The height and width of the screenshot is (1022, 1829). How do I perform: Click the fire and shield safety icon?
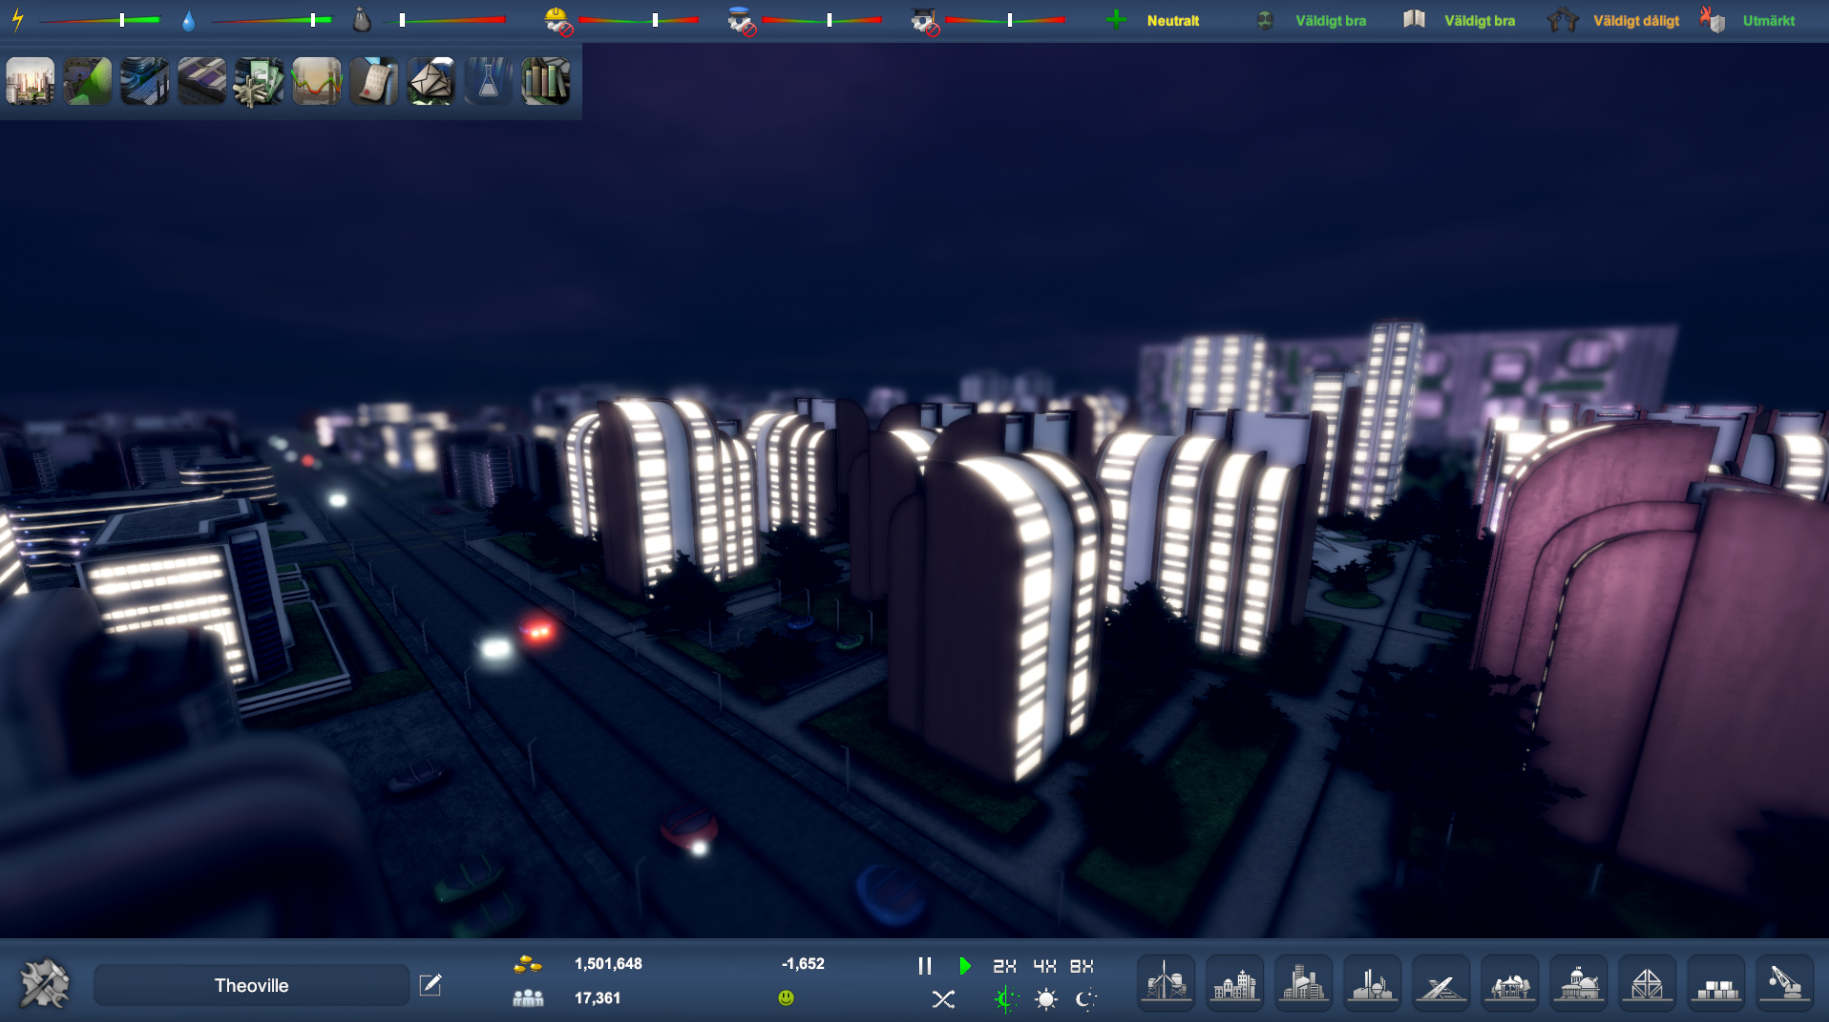(x=1712, y=19)
